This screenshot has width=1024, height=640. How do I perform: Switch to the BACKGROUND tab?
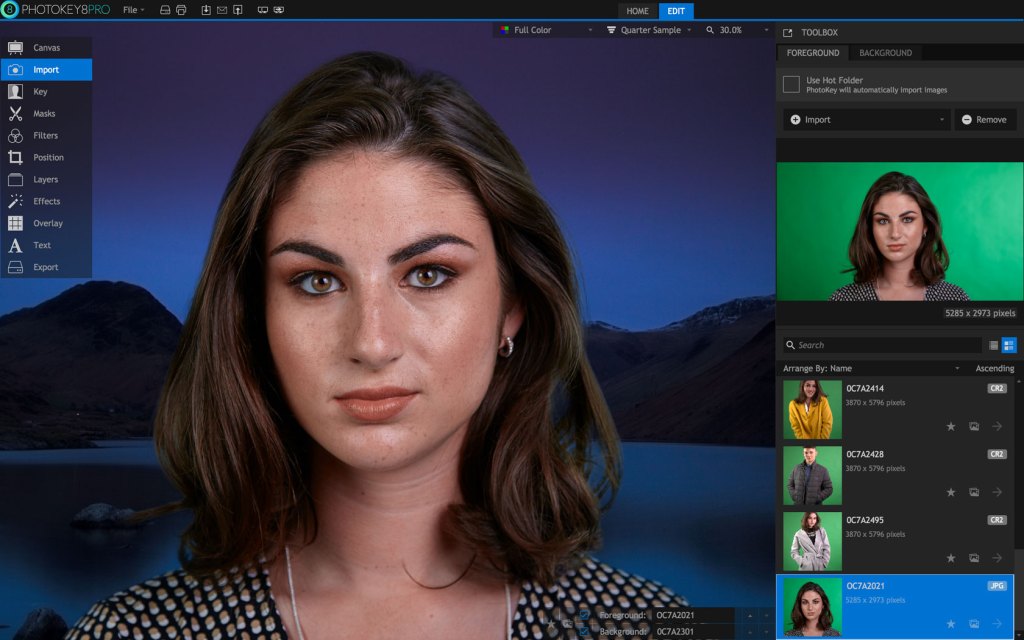pos(885,53)
